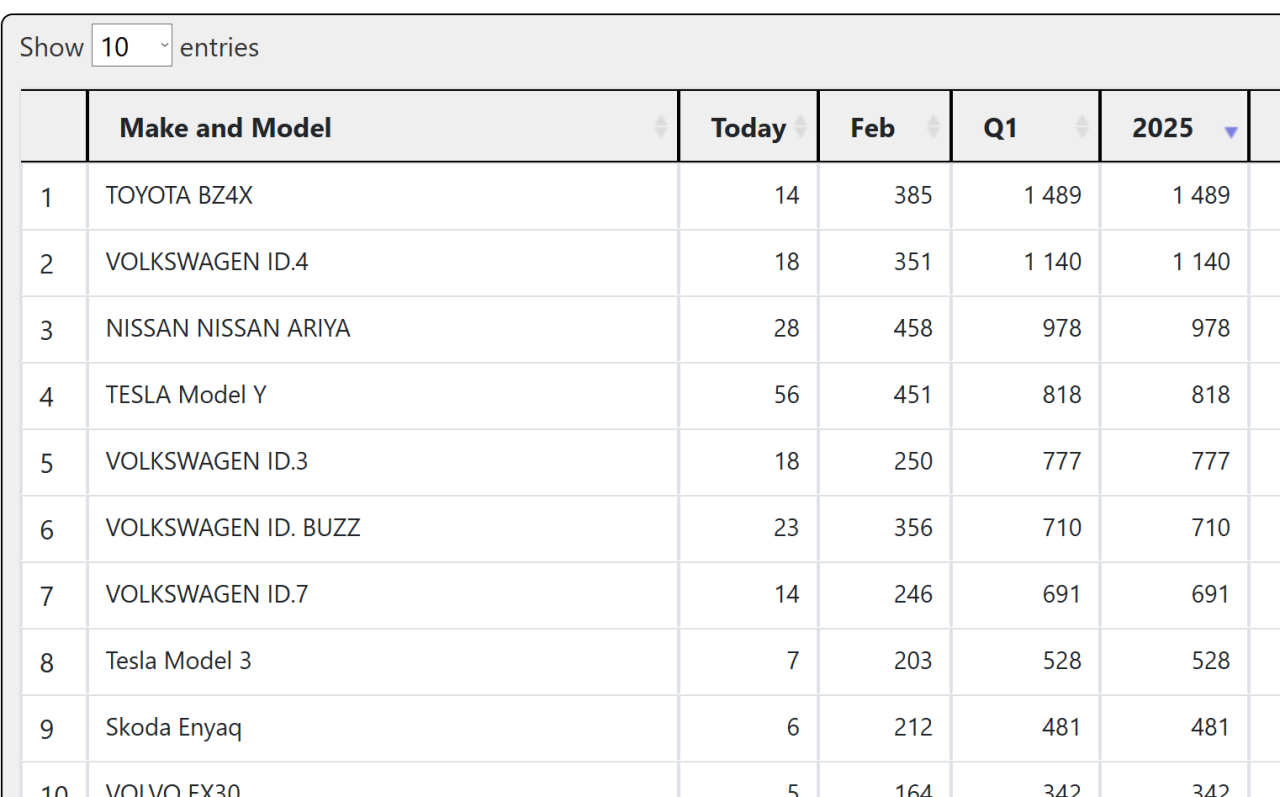Click the VOLKSWAGEN ID. BUZZ entry
1280x797 pixels.
(233, 528)
